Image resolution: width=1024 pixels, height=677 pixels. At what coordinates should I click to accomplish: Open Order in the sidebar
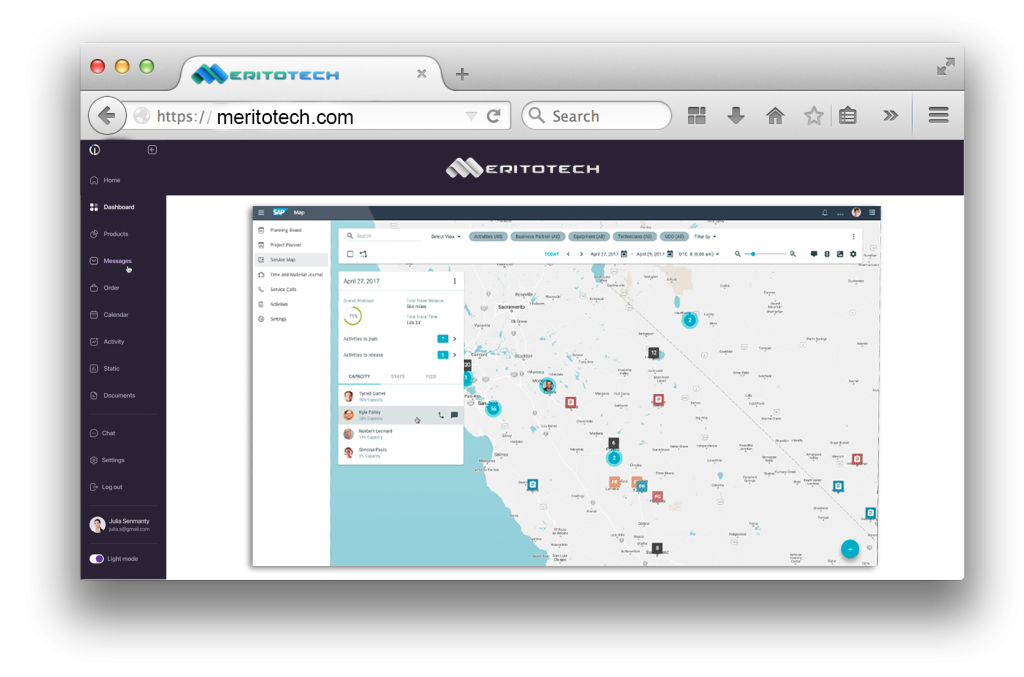point(104,288)
